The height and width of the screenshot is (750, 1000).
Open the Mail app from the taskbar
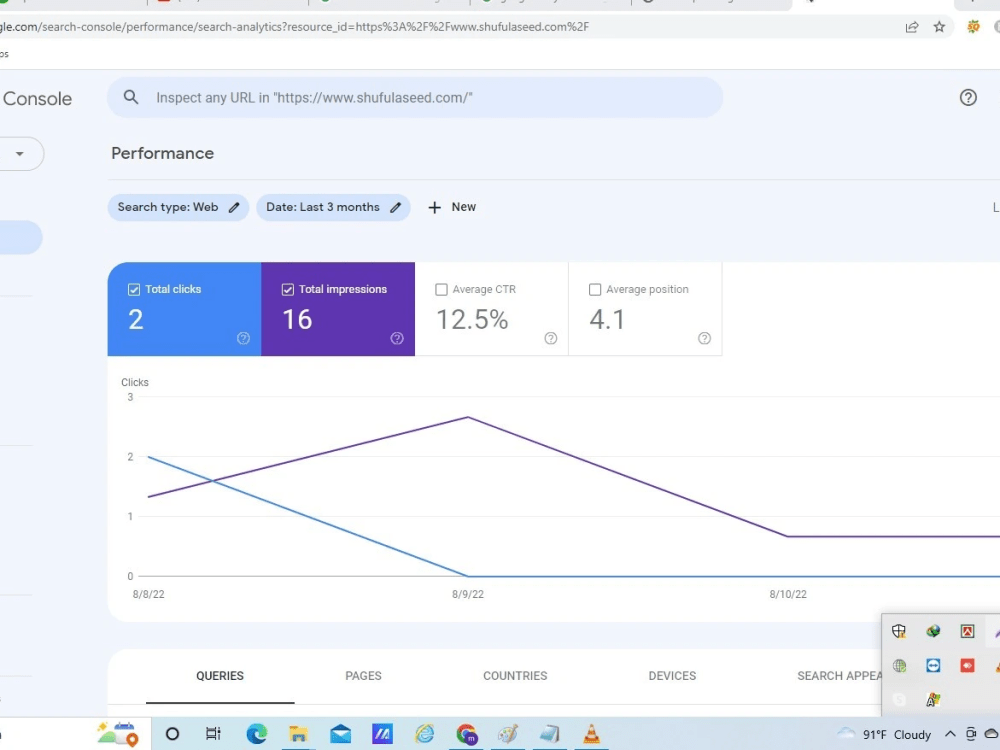click(341, 734)
